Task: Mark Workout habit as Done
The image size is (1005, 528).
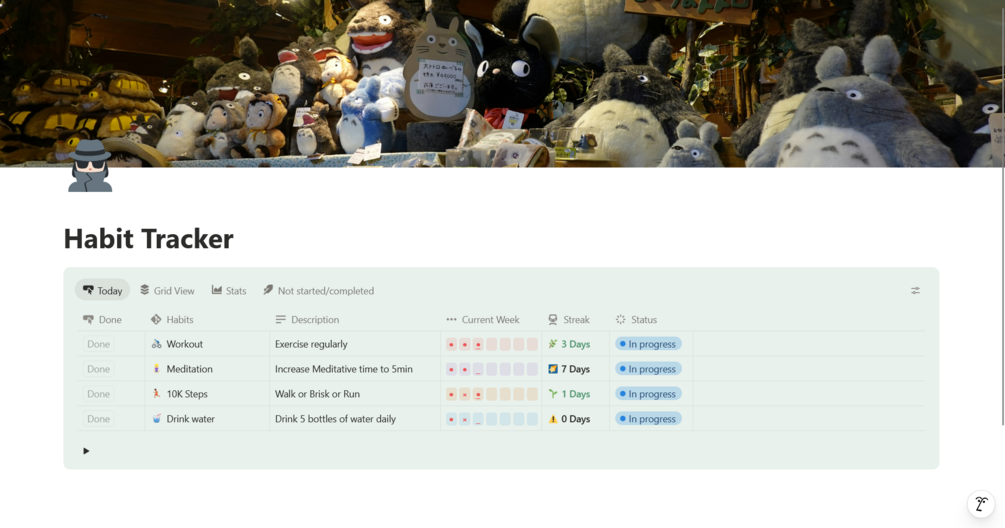Action: [98, 344]
